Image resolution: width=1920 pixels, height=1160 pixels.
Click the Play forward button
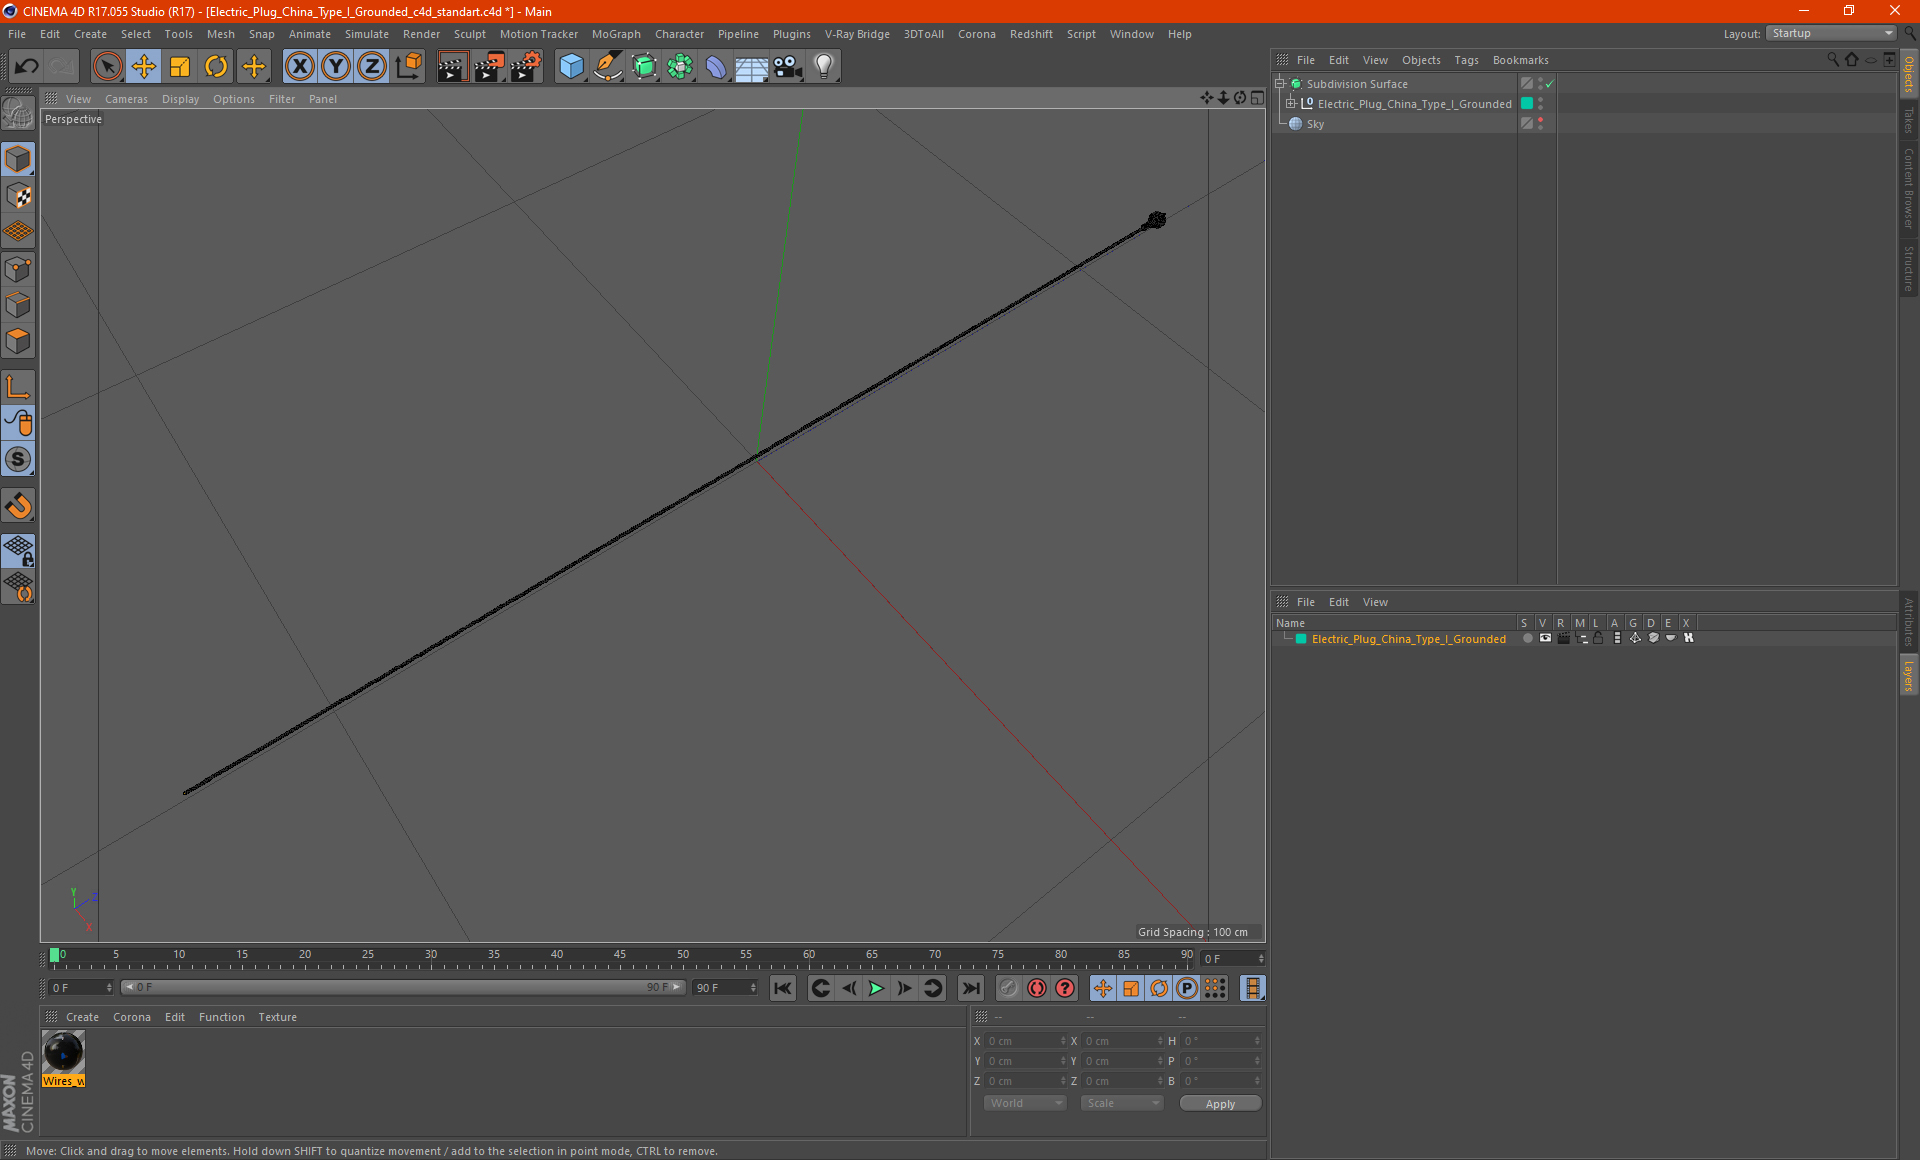tap(876, 988)
